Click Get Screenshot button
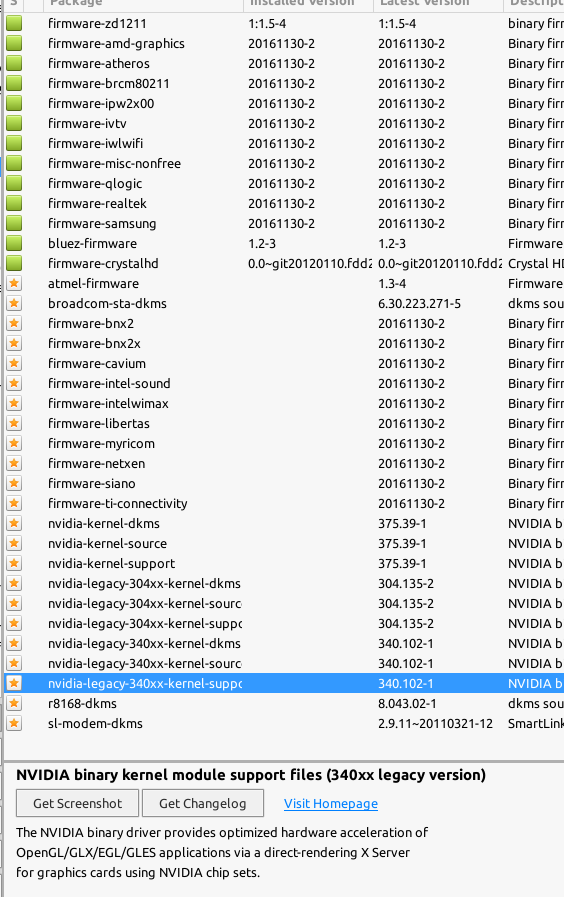 77,803
